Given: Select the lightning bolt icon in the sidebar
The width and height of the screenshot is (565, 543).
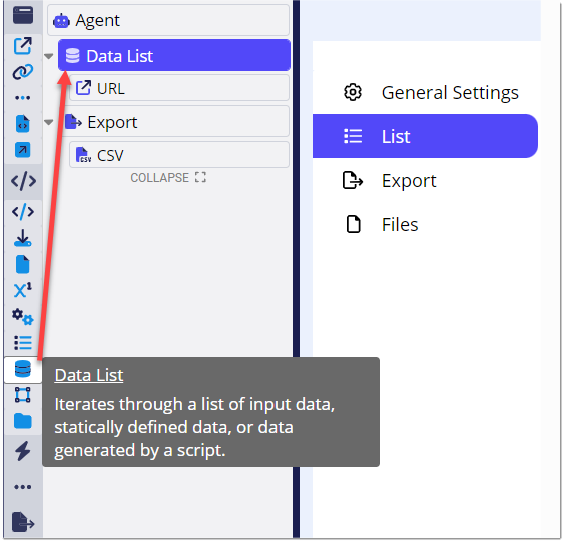Looking at the screenshot, I should pos(23,451).
